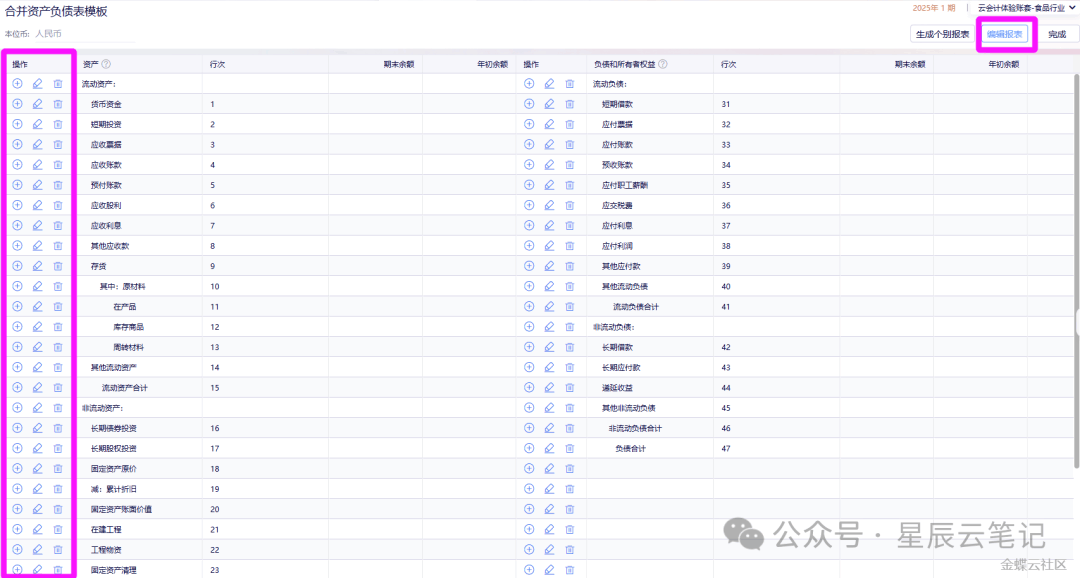
Task: Click help icon next to 资产 header
Action: [x=106, y=64]
